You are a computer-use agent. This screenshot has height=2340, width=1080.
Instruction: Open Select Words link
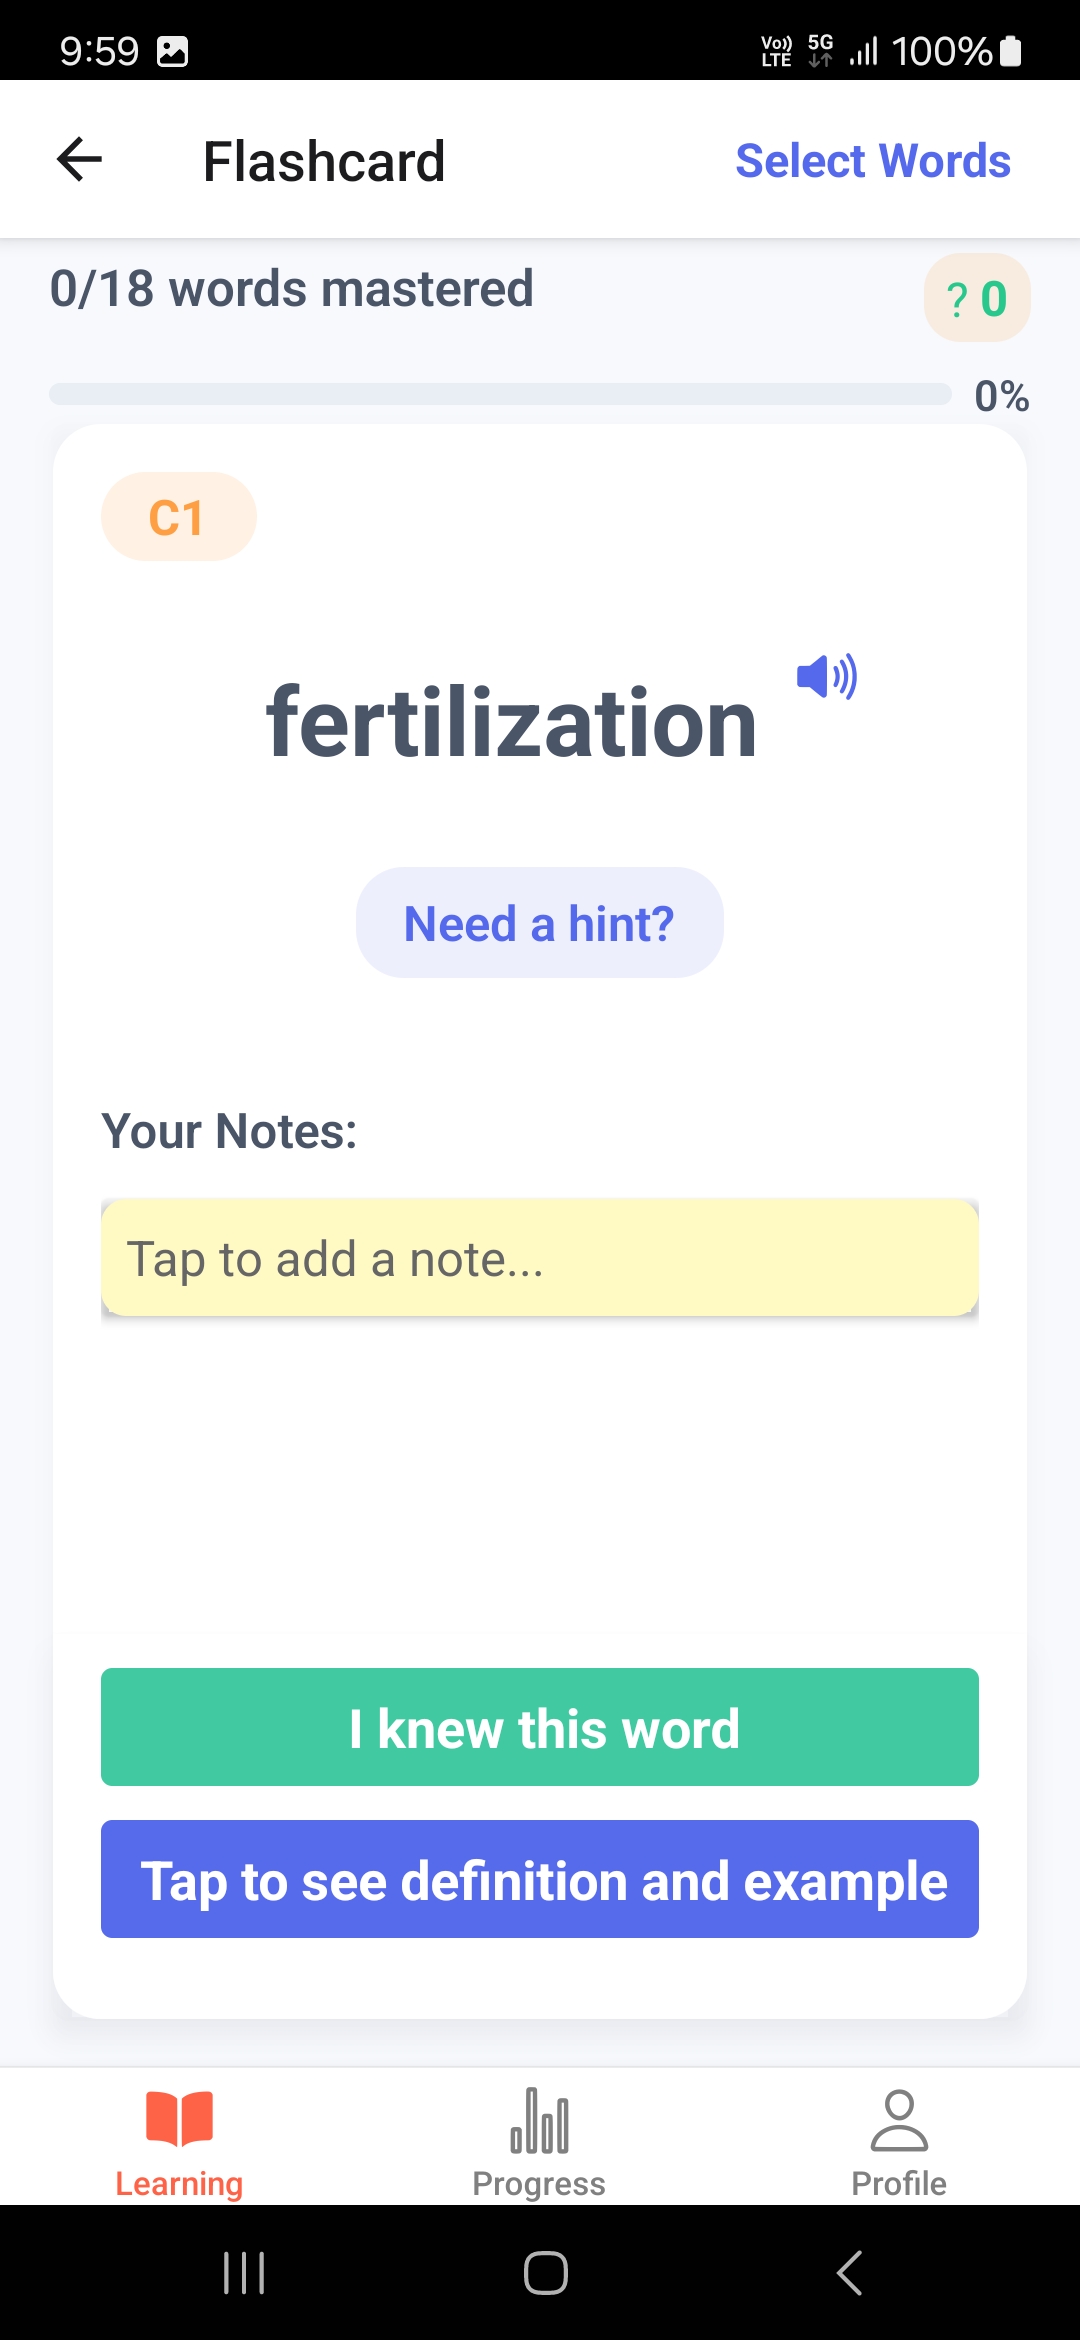tap(873, 161)
